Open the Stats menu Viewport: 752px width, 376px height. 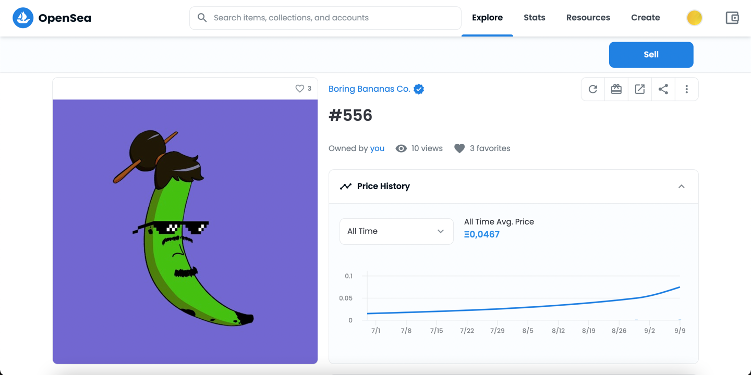[x=534, y=18]
